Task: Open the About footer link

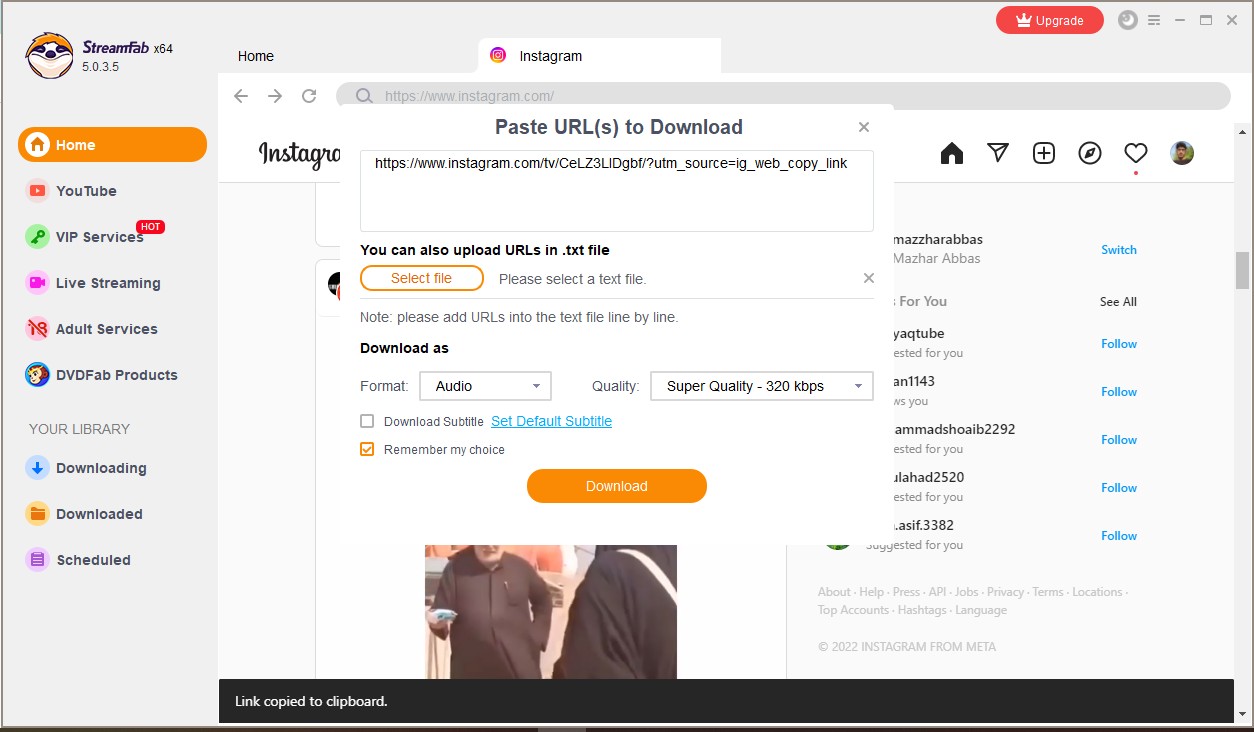Action: (x=834, y=592)
